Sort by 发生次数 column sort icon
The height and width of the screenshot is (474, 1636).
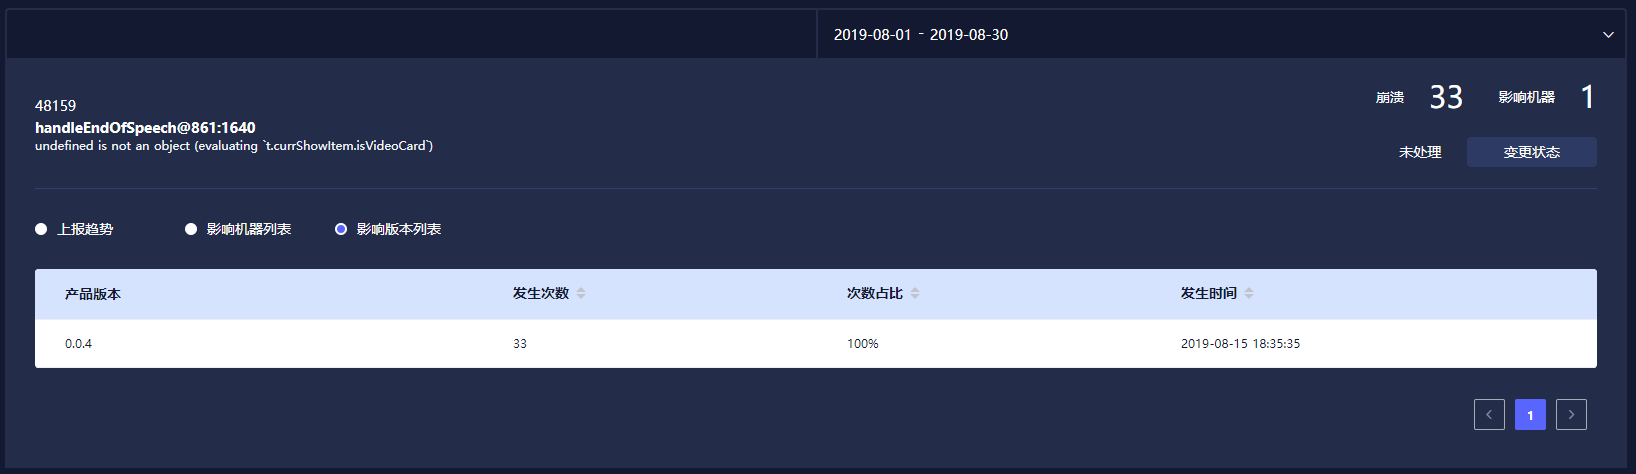pos(581,293)
